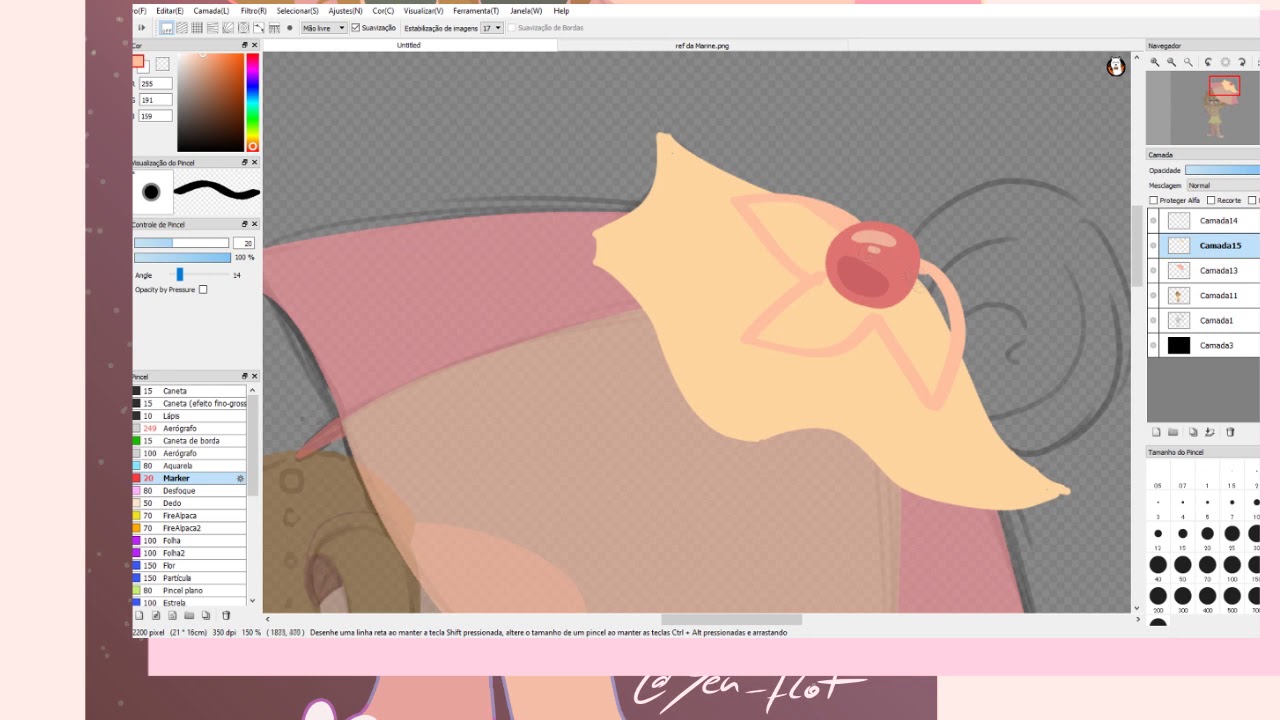1280x720 pixels.
Task: Click Navigator preview thumbnail
Action: [x=1202, y=108]
